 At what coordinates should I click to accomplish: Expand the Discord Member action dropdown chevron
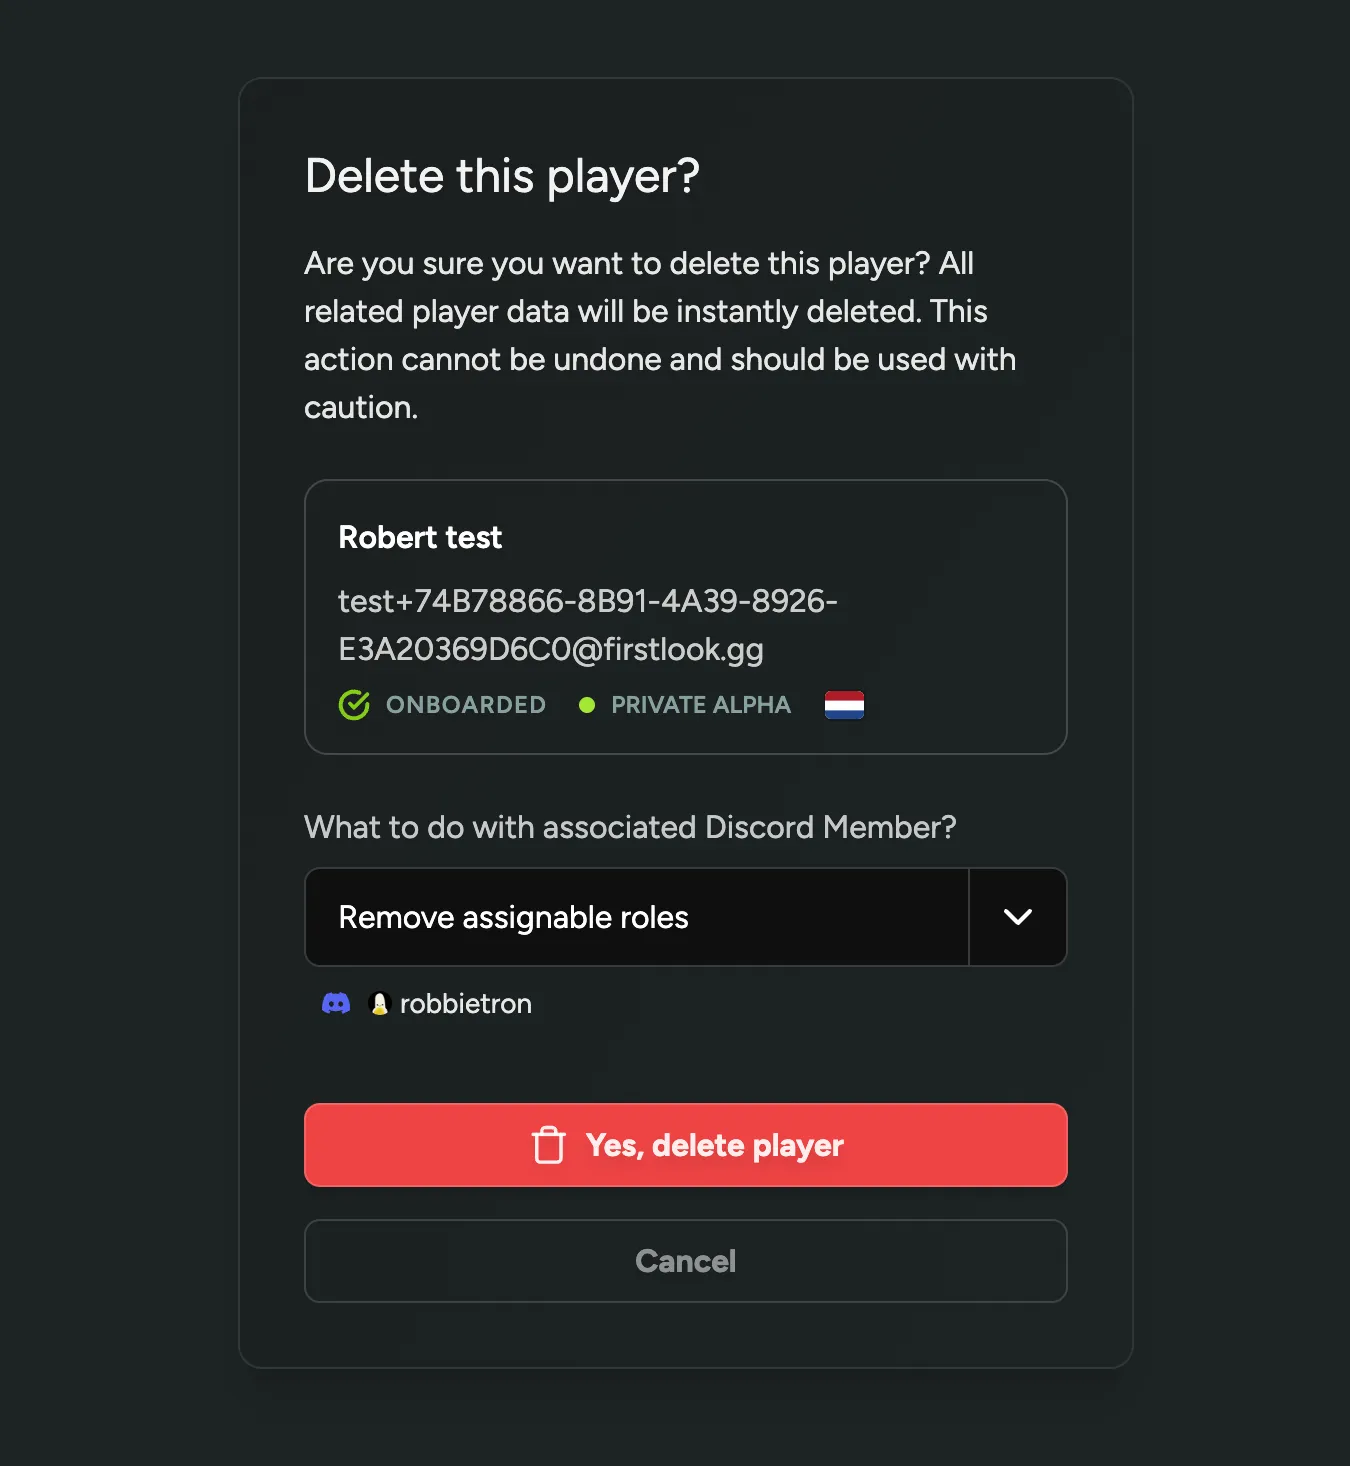(x=1017, y=917)
